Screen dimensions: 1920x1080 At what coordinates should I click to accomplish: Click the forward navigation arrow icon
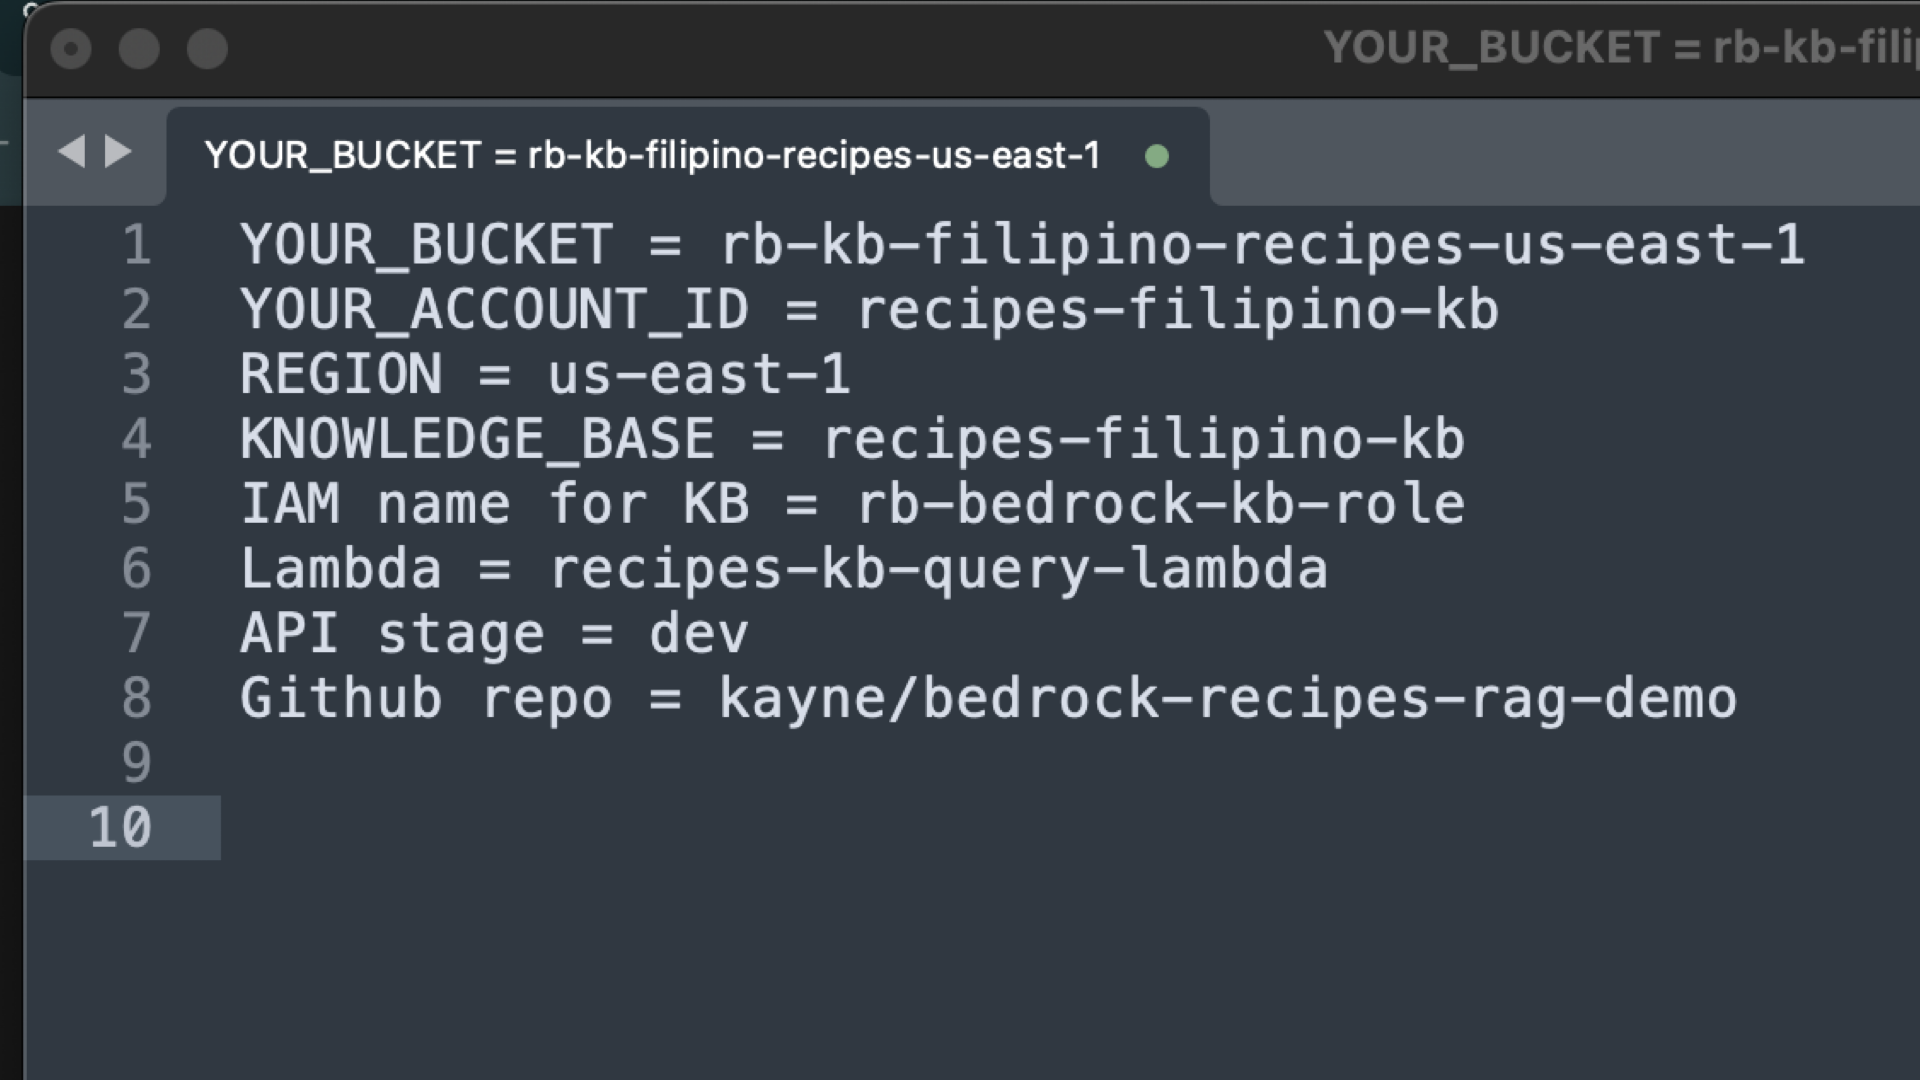pyautogui.click(x=117, y=150)
